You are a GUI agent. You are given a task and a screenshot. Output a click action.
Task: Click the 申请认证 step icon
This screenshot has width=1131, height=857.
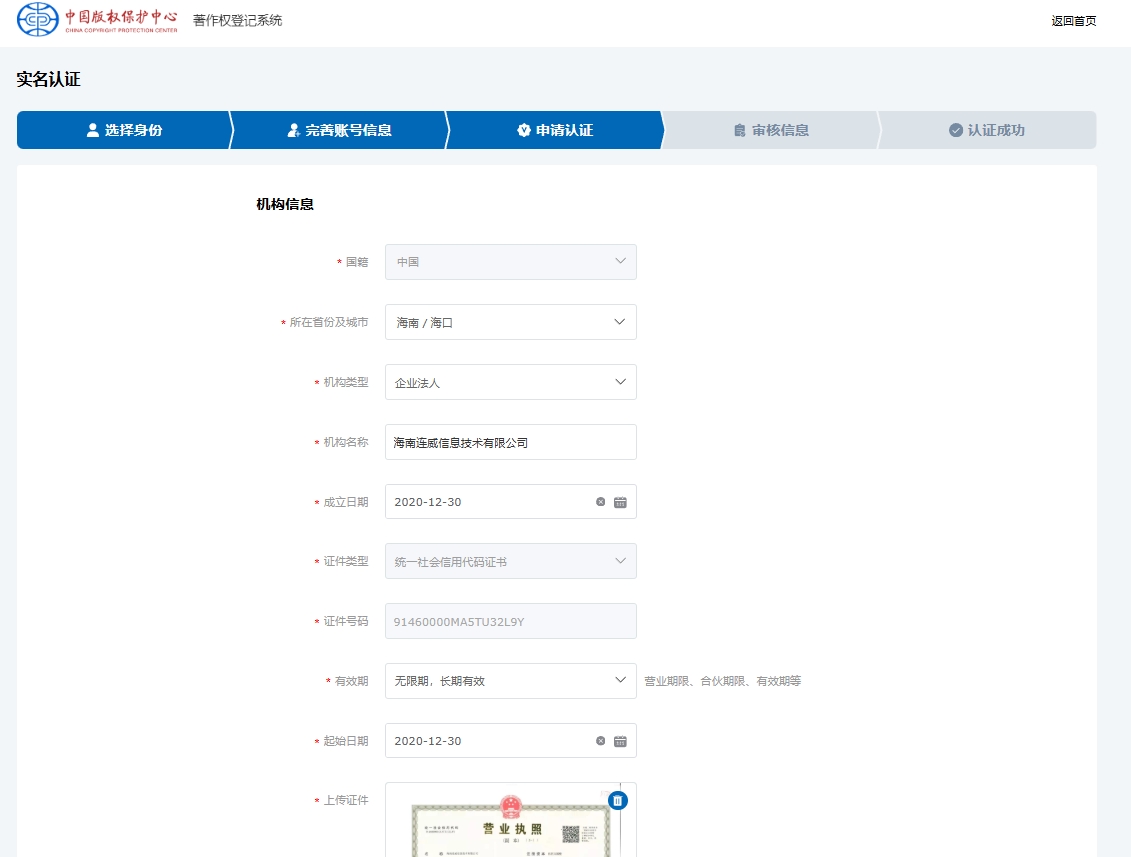tap(524, 130)
